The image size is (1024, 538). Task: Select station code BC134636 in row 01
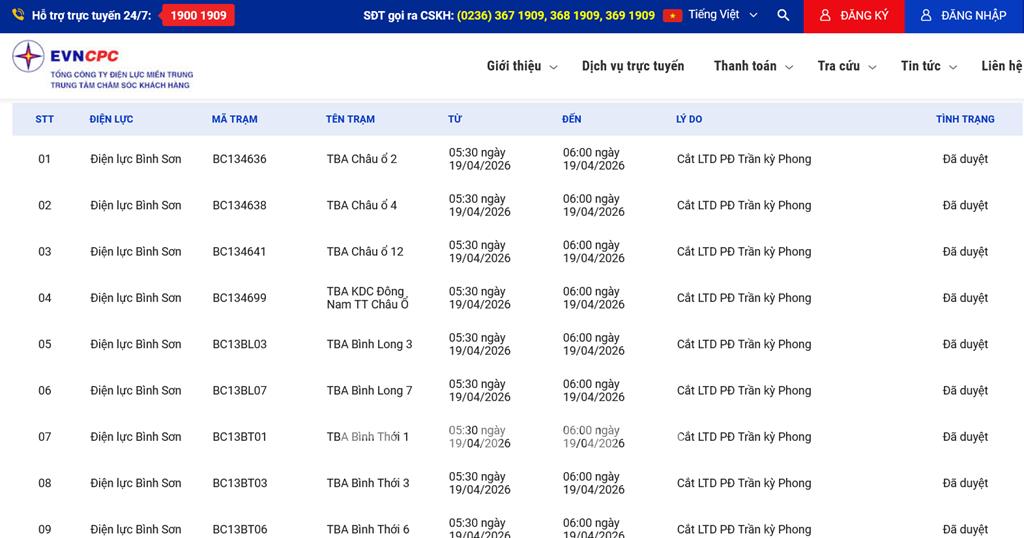coord(239,159)
